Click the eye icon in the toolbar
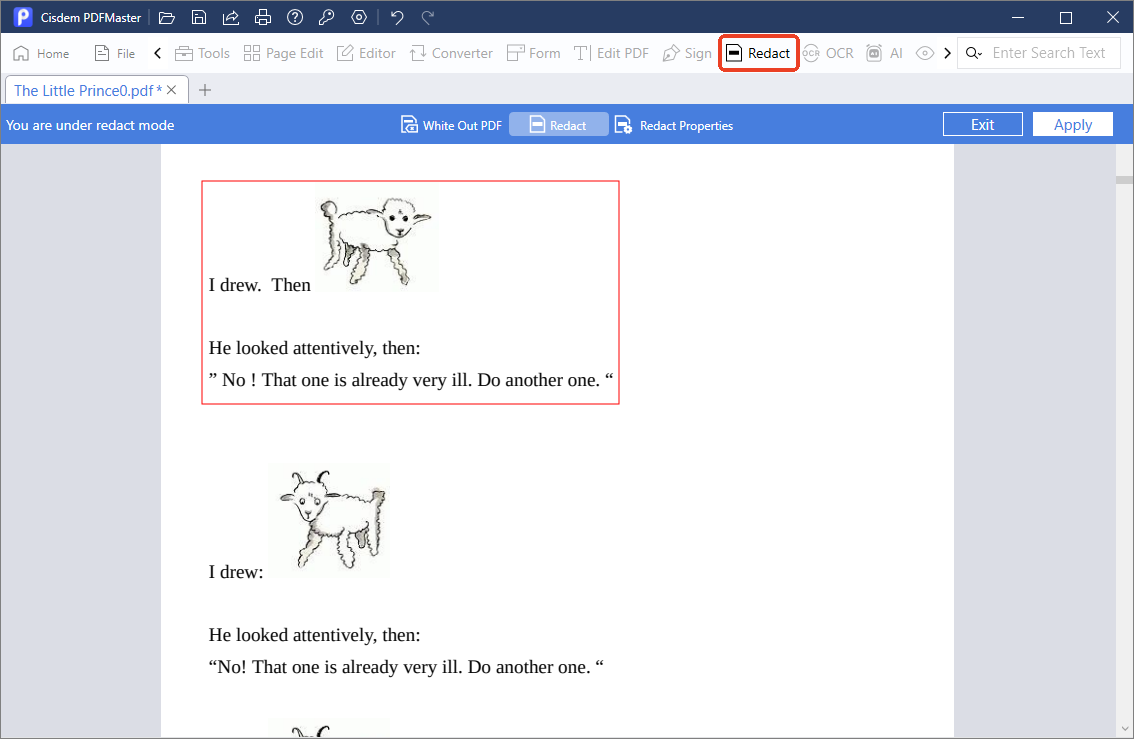 tap(924, 54)
